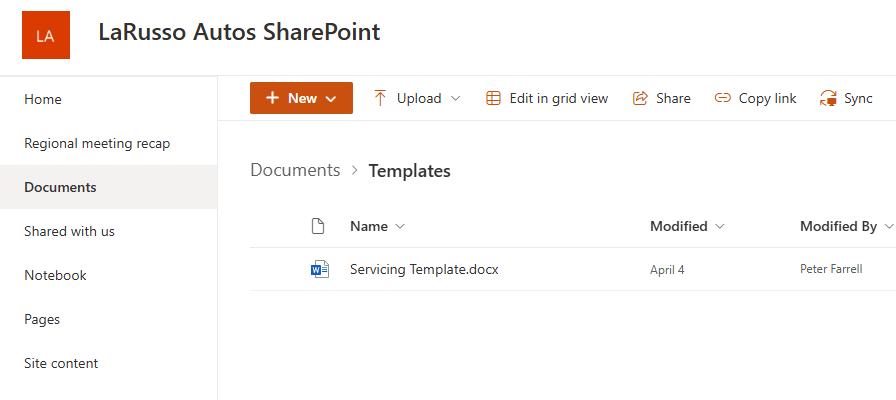Open the Name column sort dropdown

pos(401,227)
